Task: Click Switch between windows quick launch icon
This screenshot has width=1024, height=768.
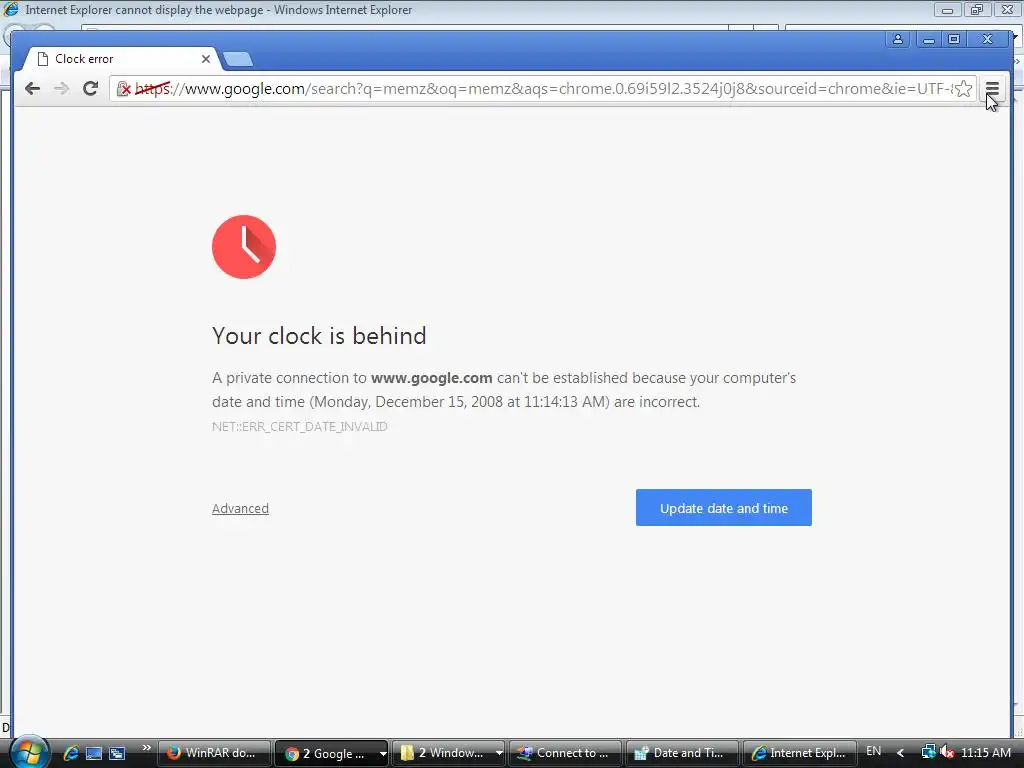Action: pos(117,753)
